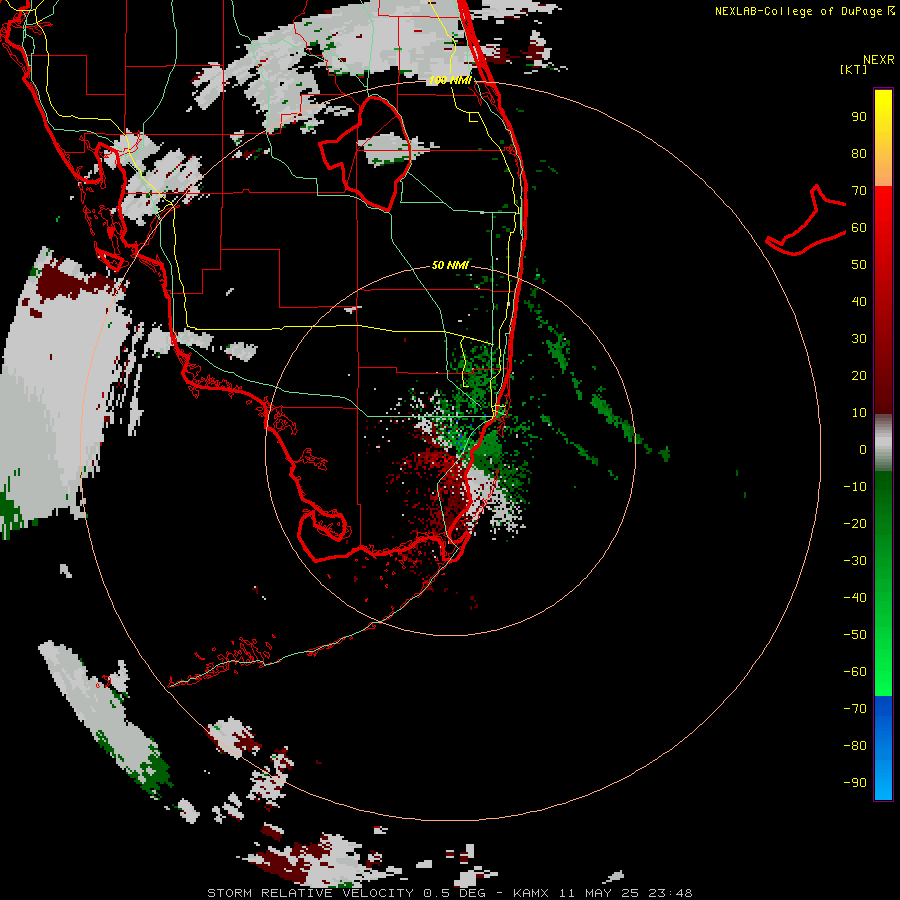The image size is (900, 900).
Task: Click the red Lake Okeechobee outline
Action: pyautogui.click(x=366, y=154)
